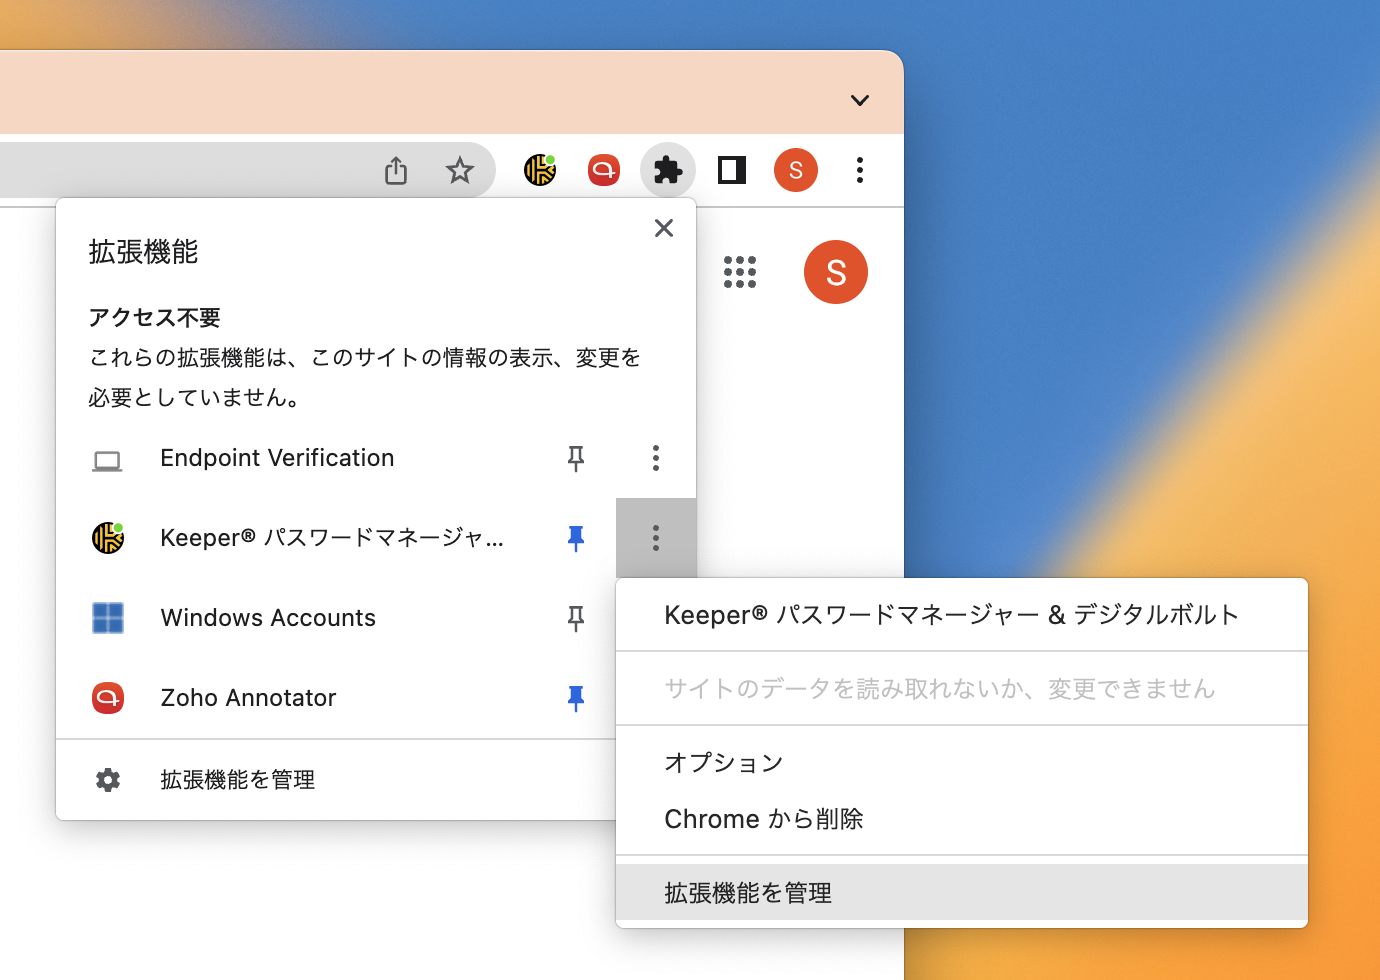Open more options for Endpoint Verification

(656, 458)
